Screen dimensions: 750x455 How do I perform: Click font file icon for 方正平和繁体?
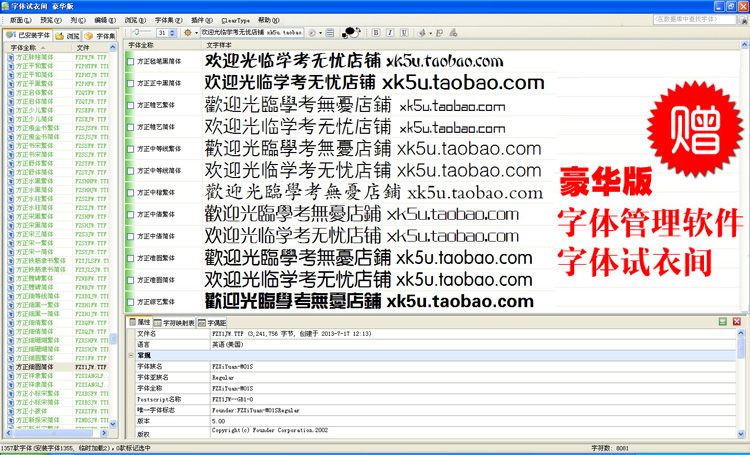click(11, 66)
